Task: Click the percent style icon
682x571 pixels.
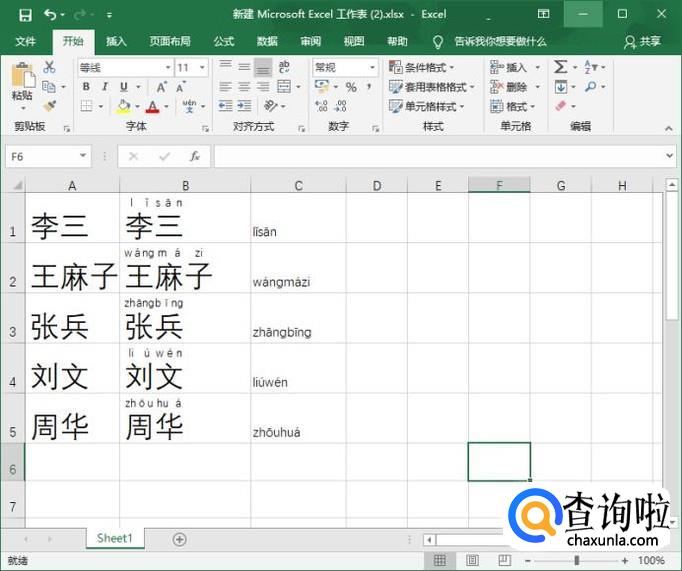Action: (351, 87)
